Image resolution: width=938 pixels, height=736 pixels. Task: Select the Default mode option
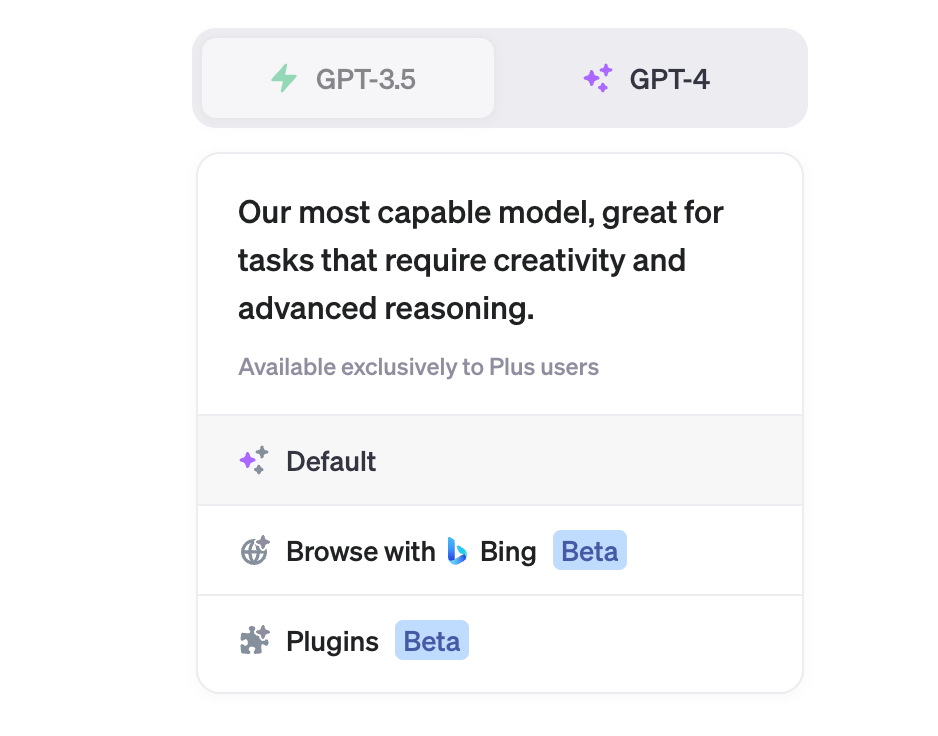500,460
